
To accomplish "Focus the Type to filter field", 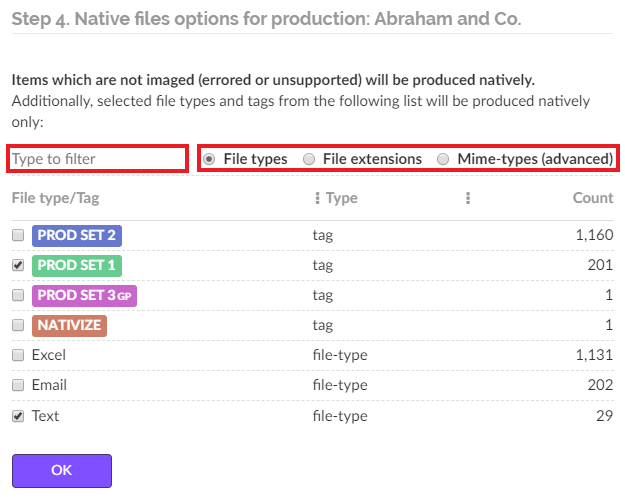I will click(x=98, y=159).
